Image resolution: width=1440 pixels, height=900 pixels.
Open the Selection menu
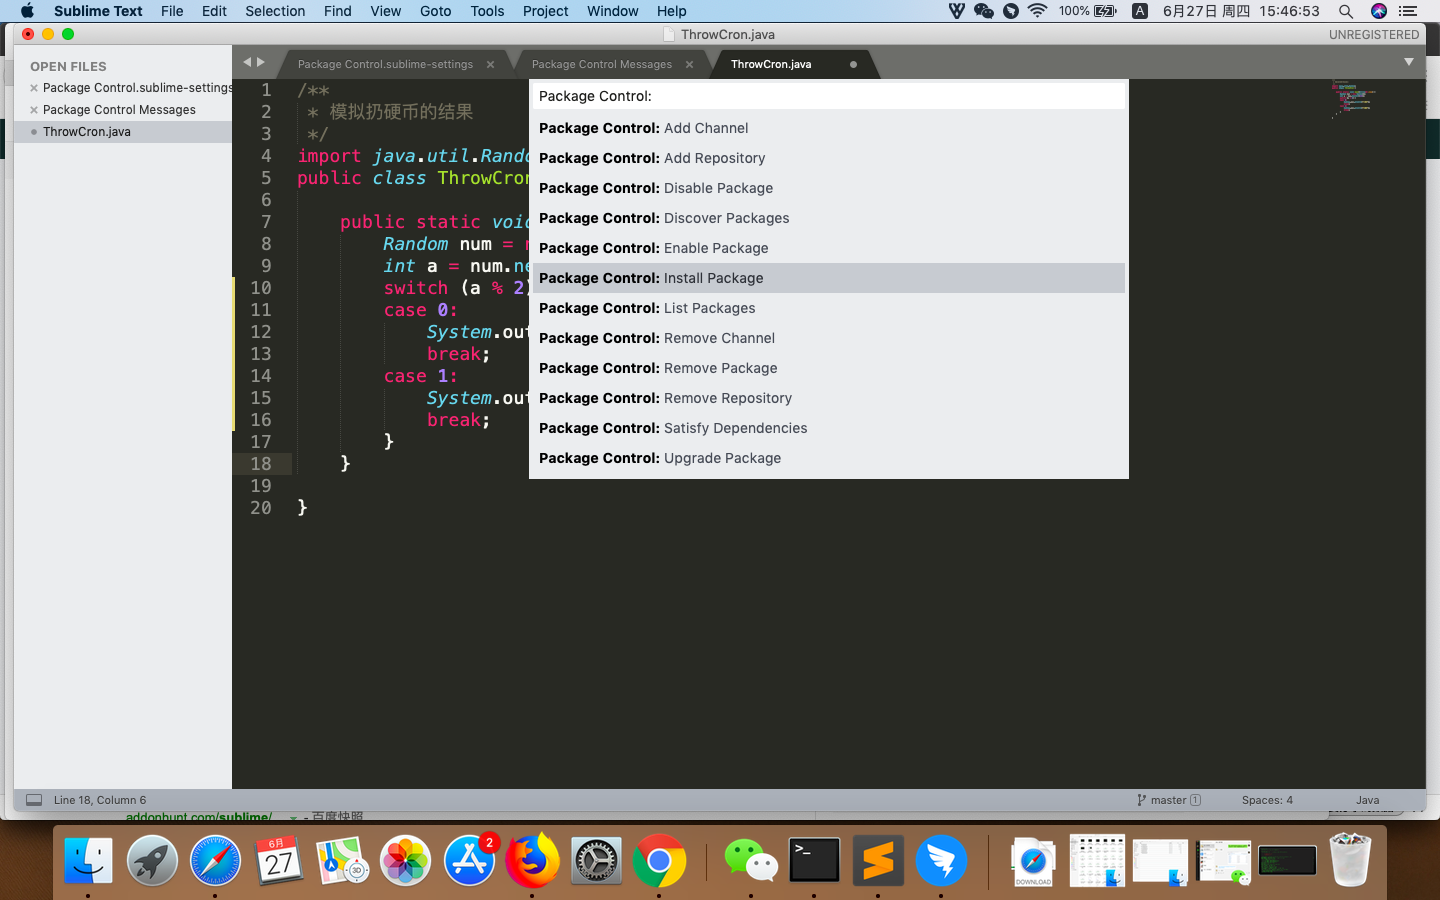coord(275,11)
